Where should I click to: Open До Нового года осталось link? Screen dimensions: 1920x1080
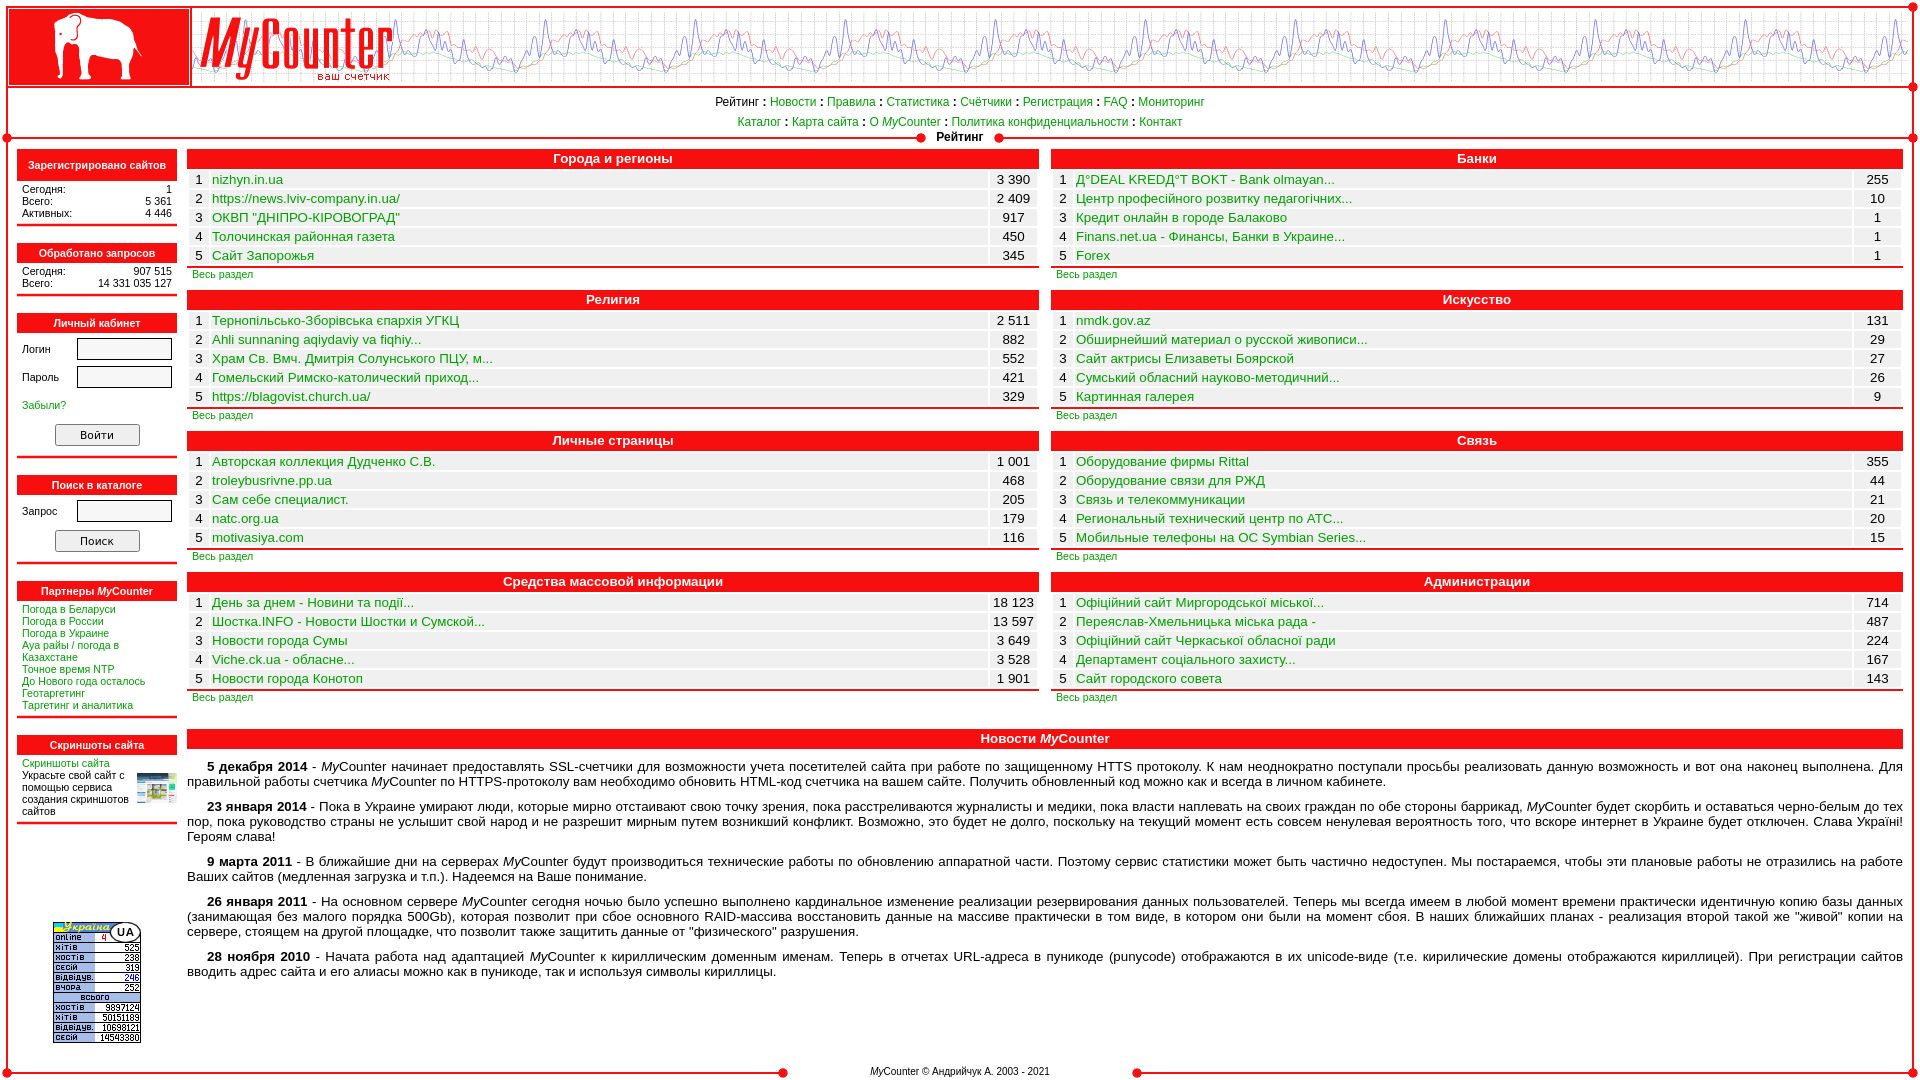(x=83, y=681)
